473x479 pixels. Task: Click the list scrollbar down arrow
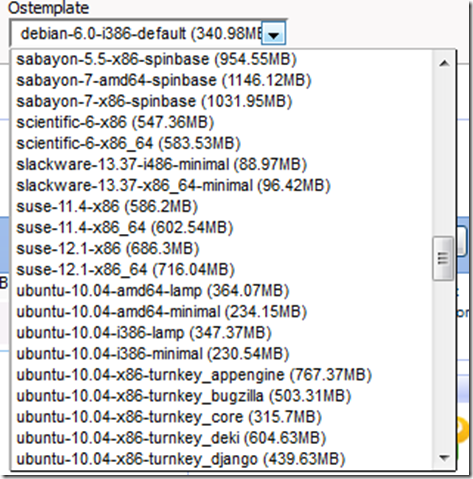444,458
